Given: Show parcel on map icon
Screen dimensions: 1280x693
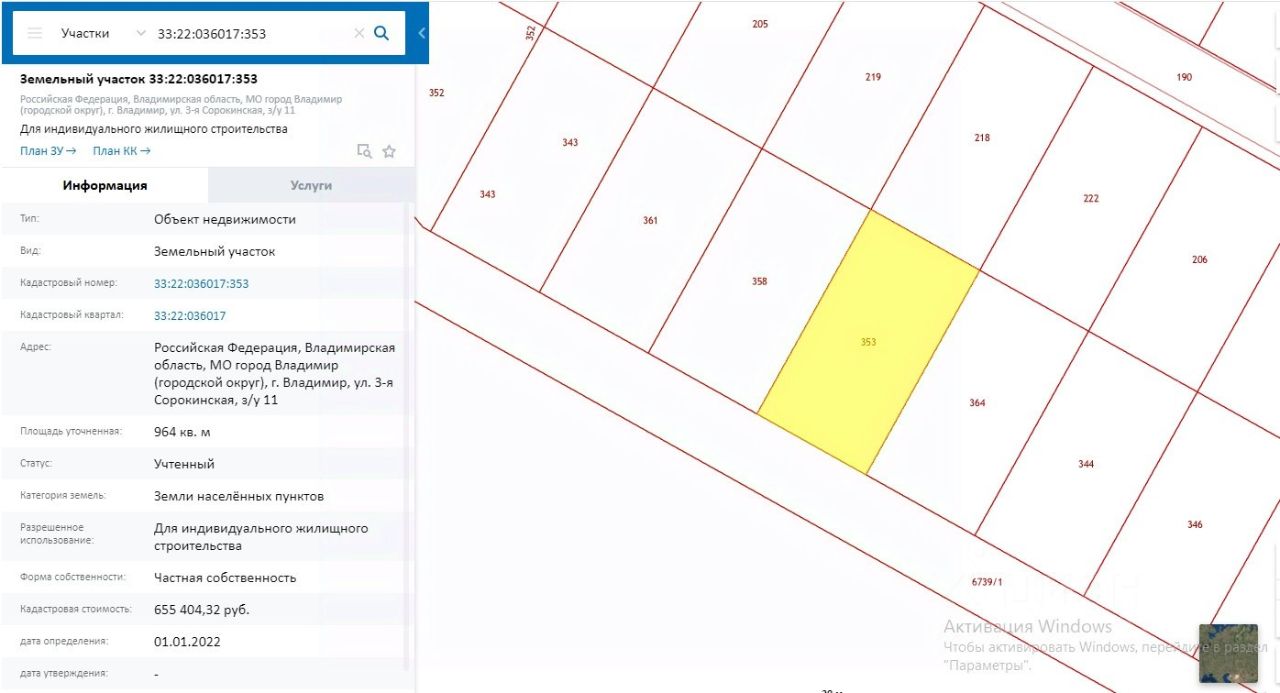Looking at the screenshot, I should click(365, 151).
